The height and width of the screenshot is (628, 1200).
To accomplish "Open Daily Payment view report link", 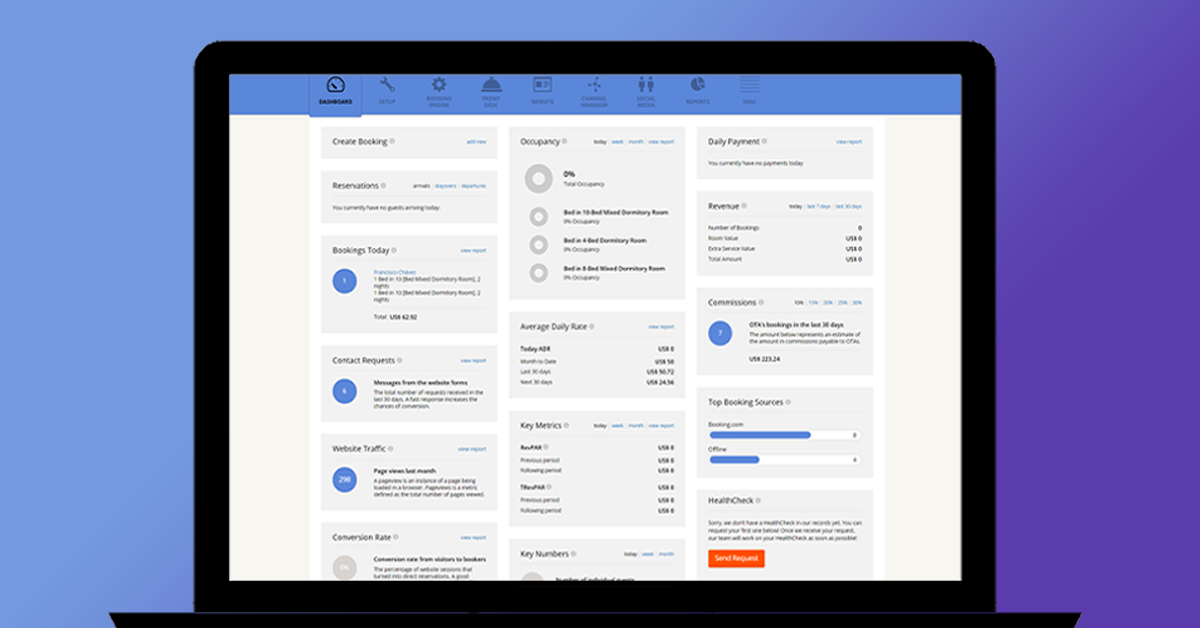I will pos(849,142).
